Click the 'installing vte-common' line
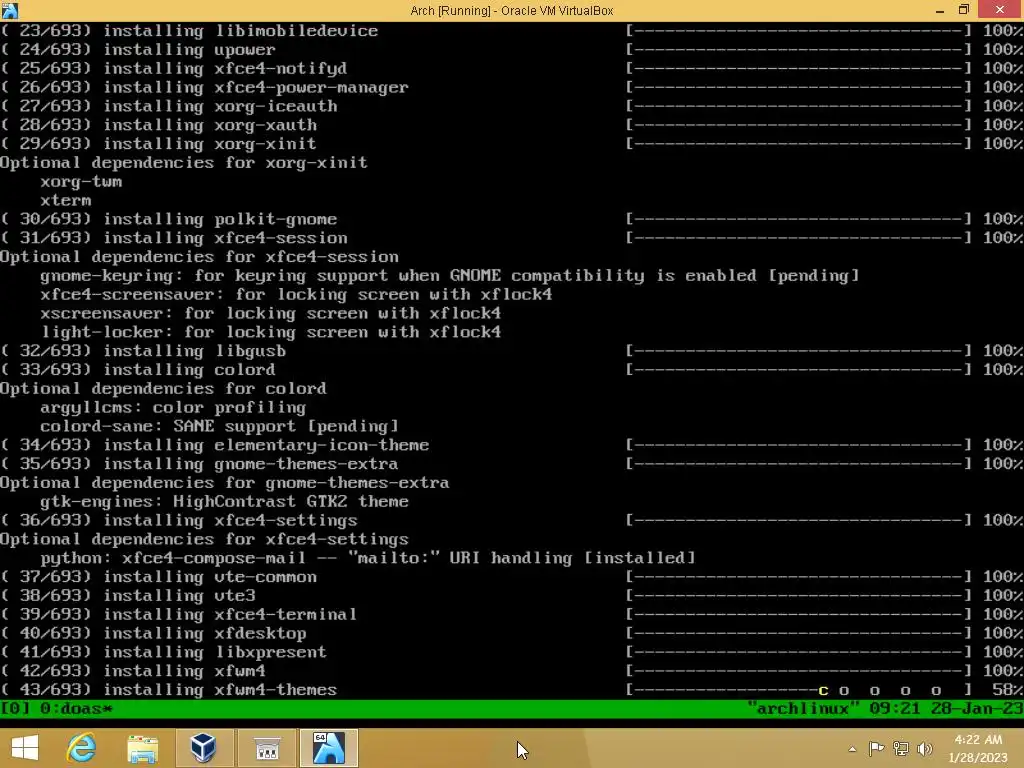This screenshot has width=1024, height=768. 159,577
